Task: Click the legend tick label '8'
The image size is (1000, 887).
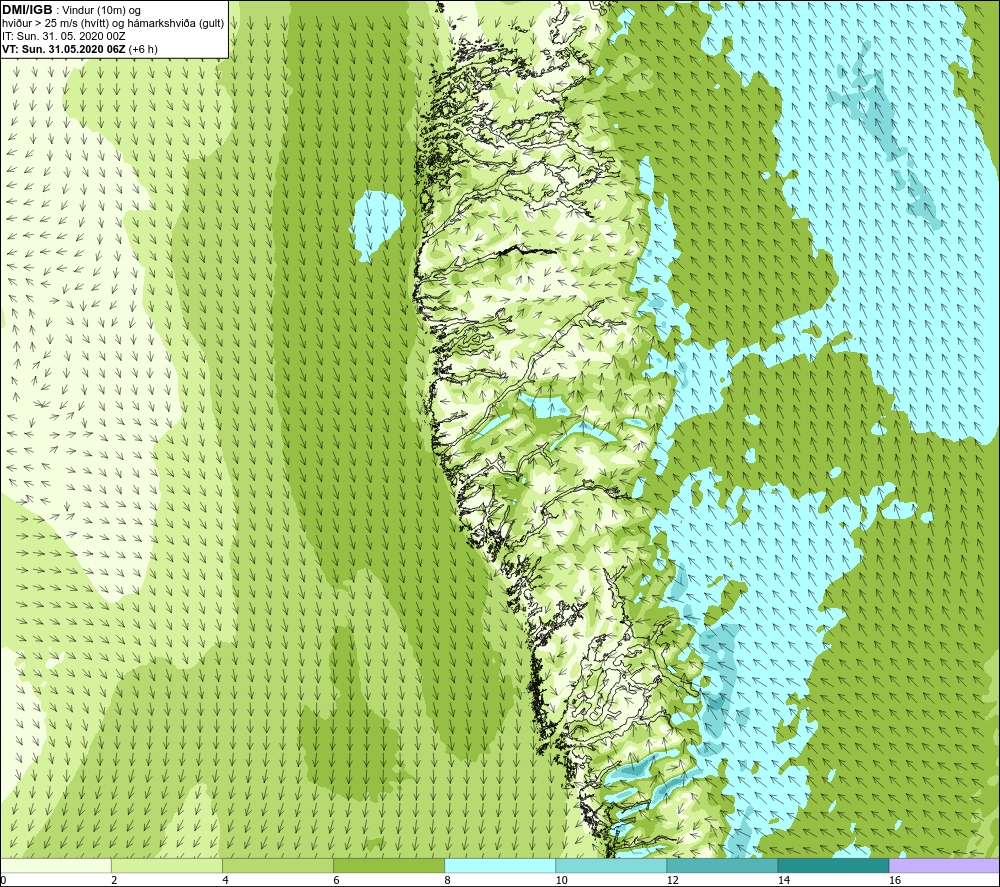Action: tap(447, 880)
